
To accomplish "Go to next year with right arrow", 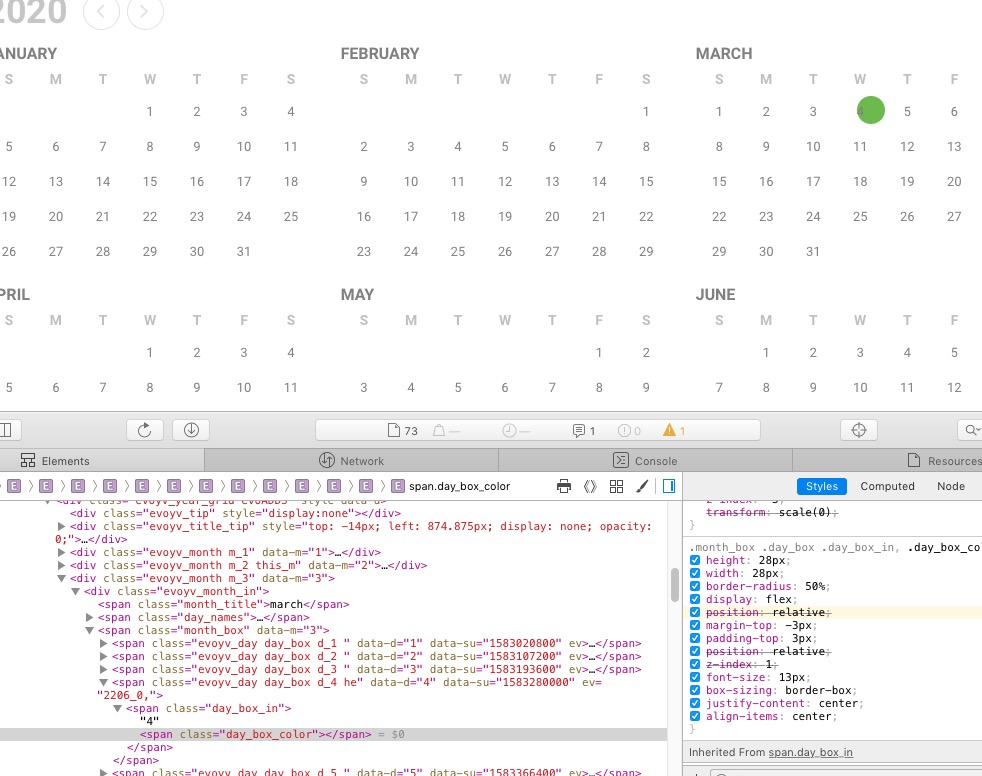I will point(145,12).
